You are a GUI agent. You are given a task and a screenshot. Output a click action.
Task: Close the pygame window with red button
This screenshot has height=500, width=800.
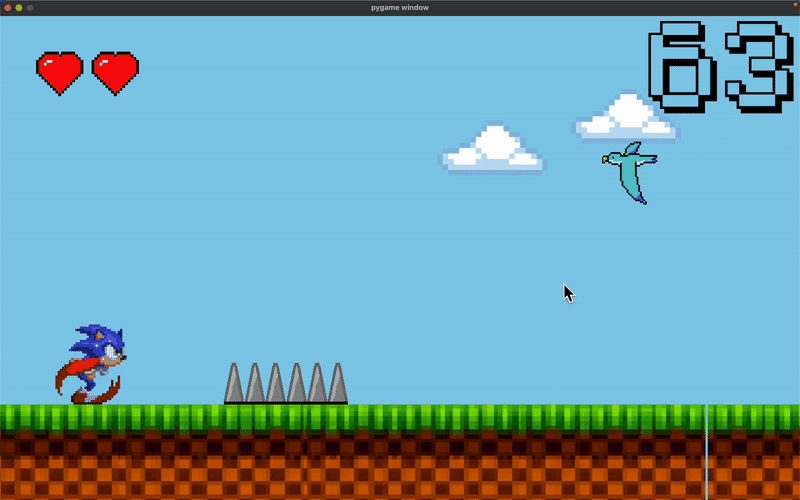click(x=8, y=8)
